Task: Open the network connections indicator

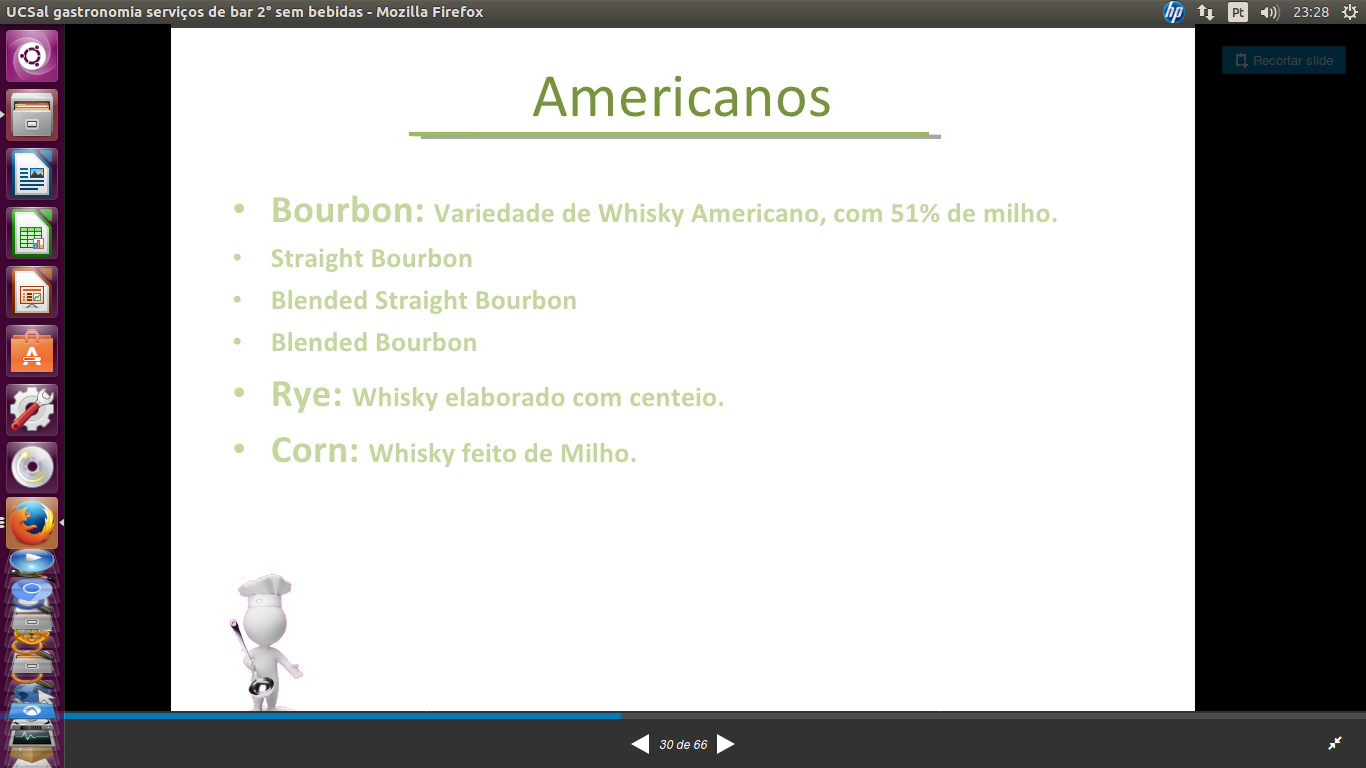Action: click(x=1206, y=12)
